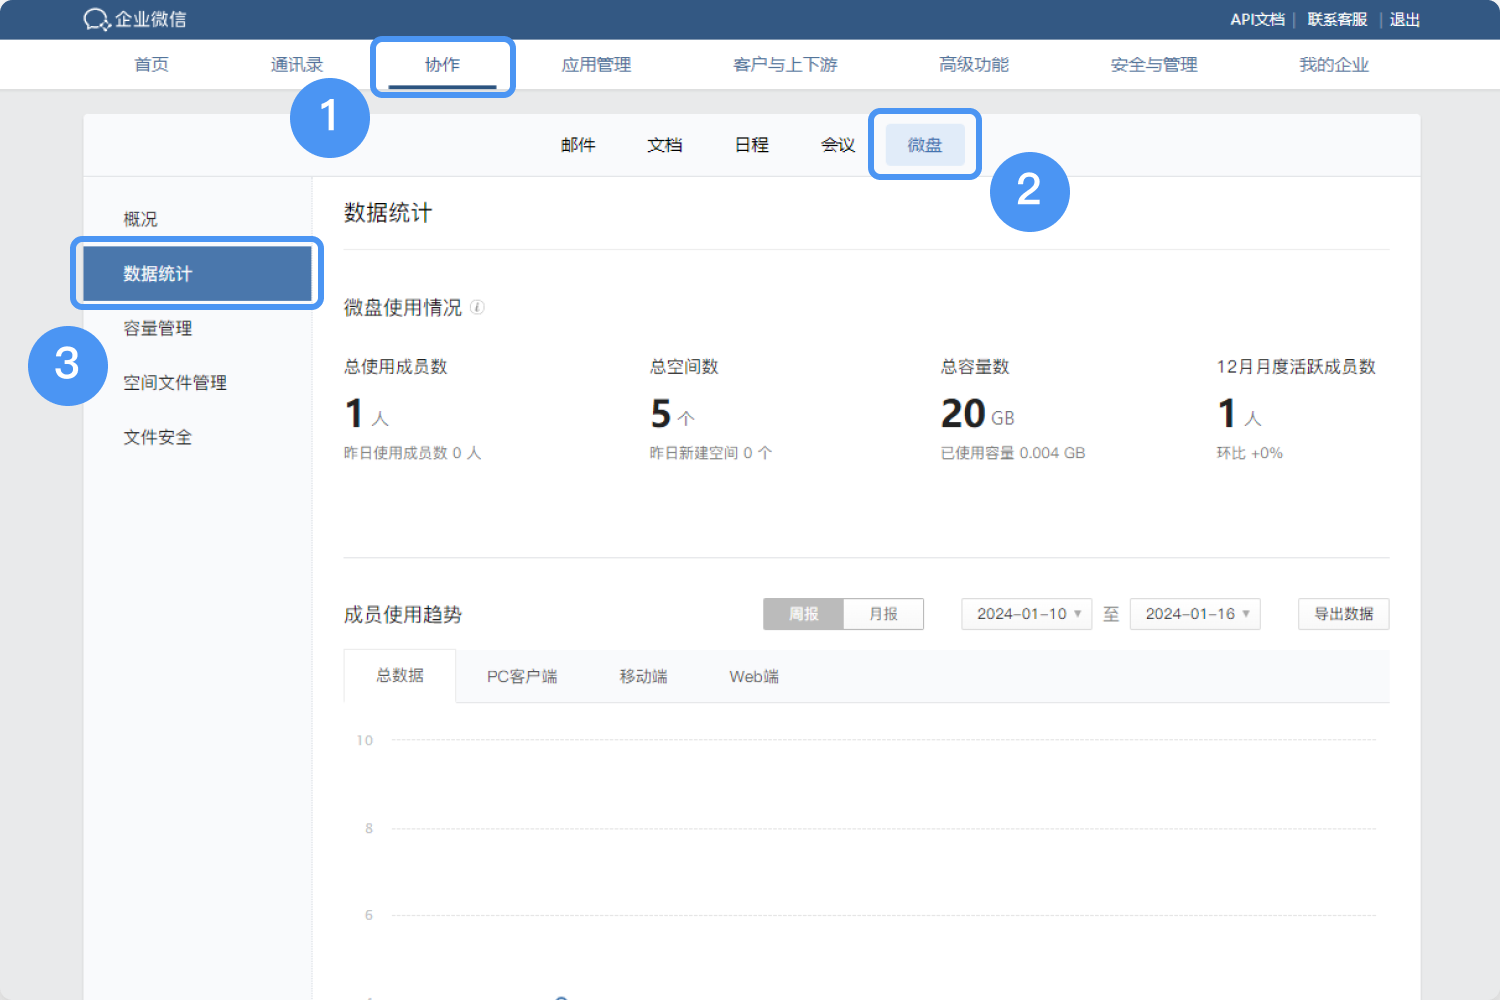Select 文档 from the collaboration modules
The height and width of the screenshot is (1000, 1500).
click(x=665, y=144)
